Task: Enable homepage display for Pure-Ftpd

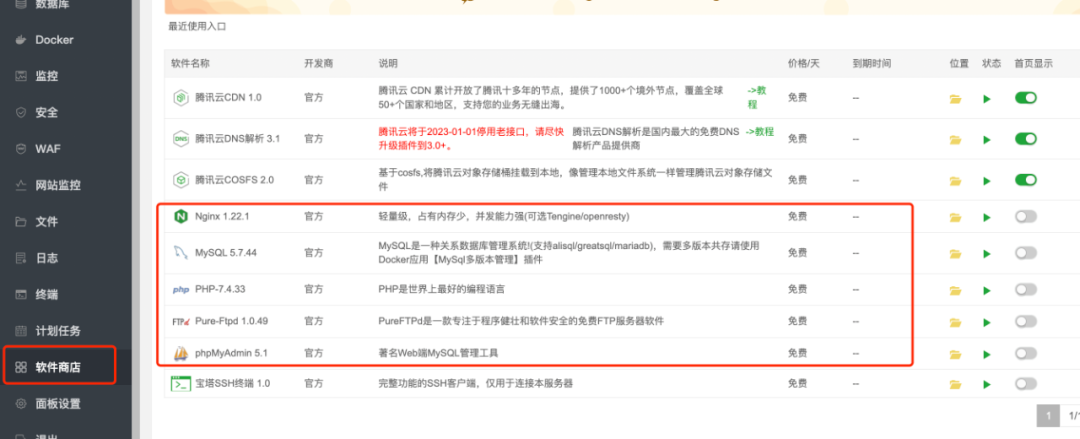Action: coord(1026,321)
